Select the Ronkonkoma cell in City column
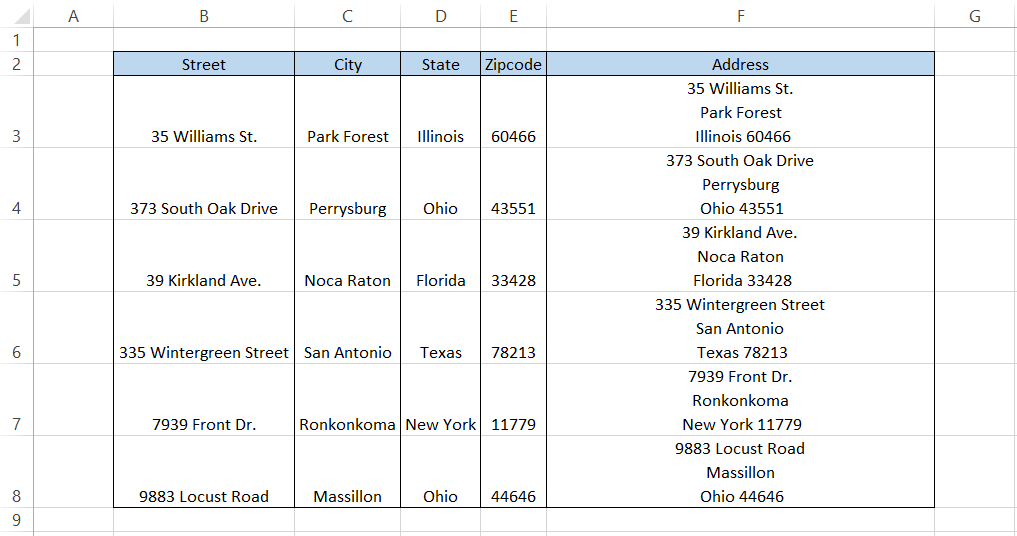Viewport: 1017px width, 536px height. click(x=347, y=424)
